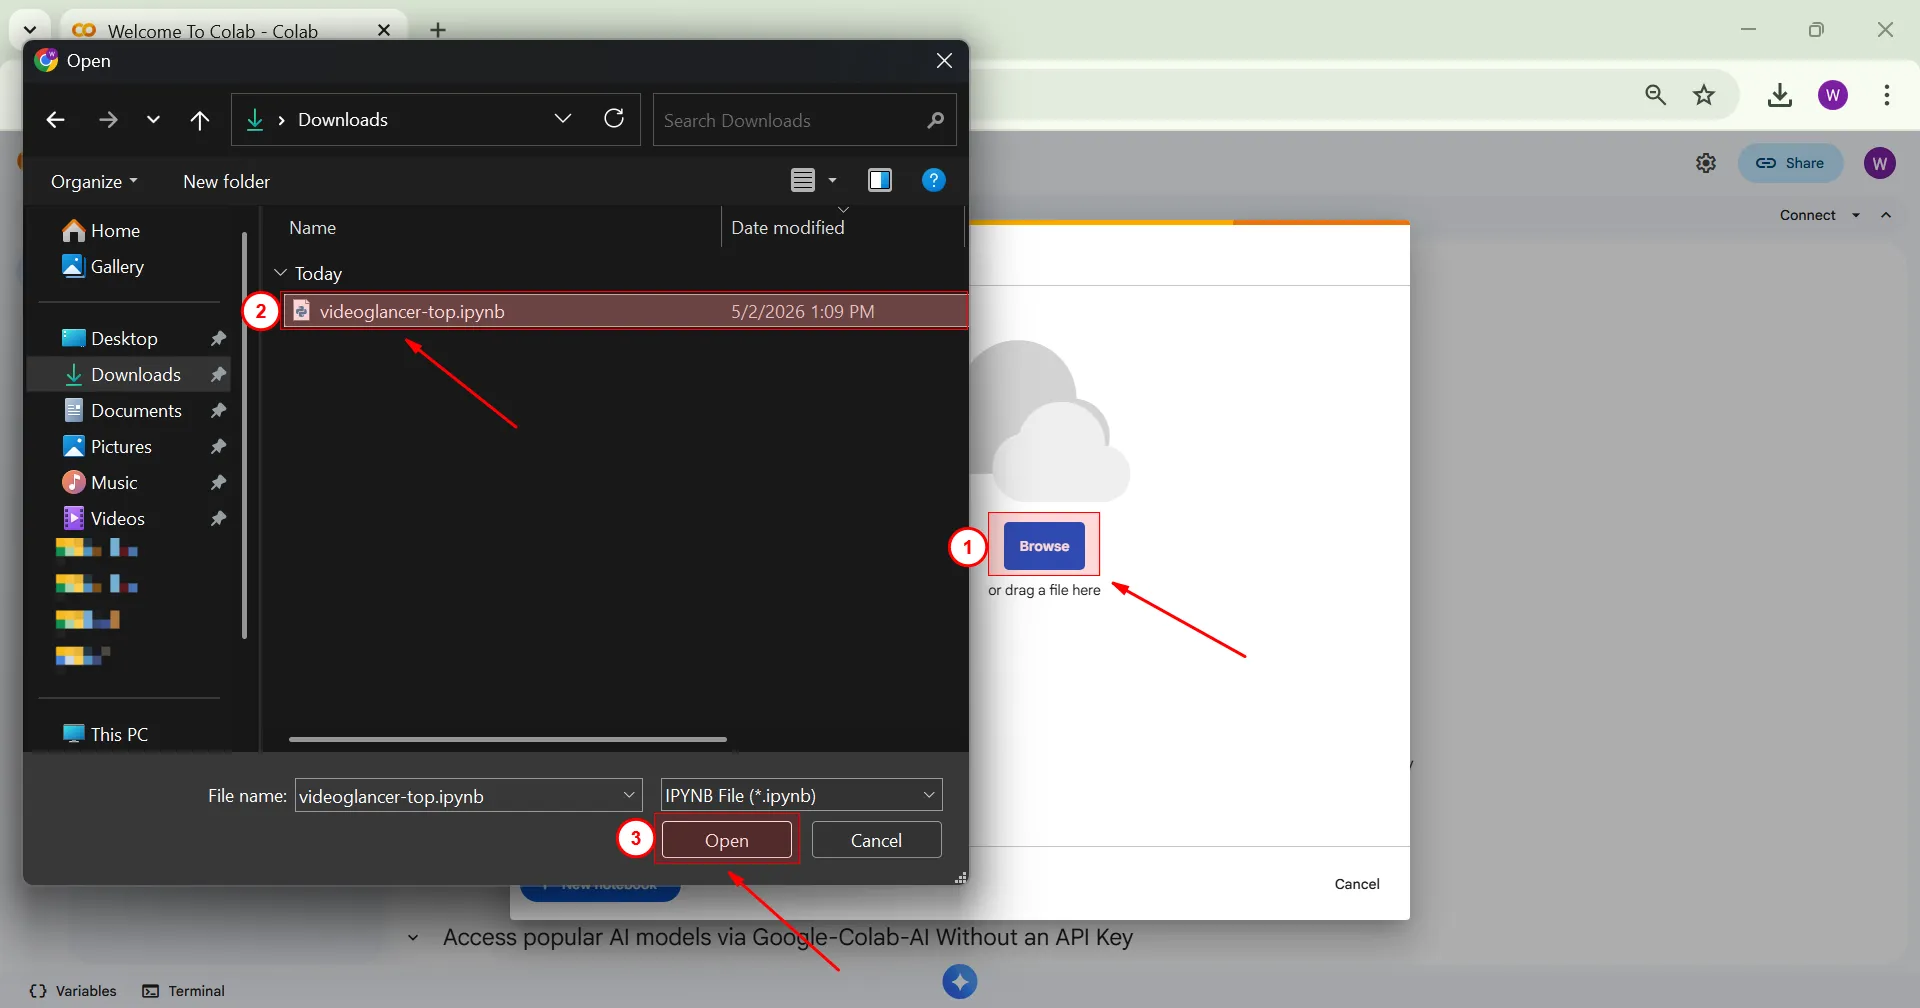Open Music in the sidebar
Screen dimensions: 1920x1008
coord(100,483)
